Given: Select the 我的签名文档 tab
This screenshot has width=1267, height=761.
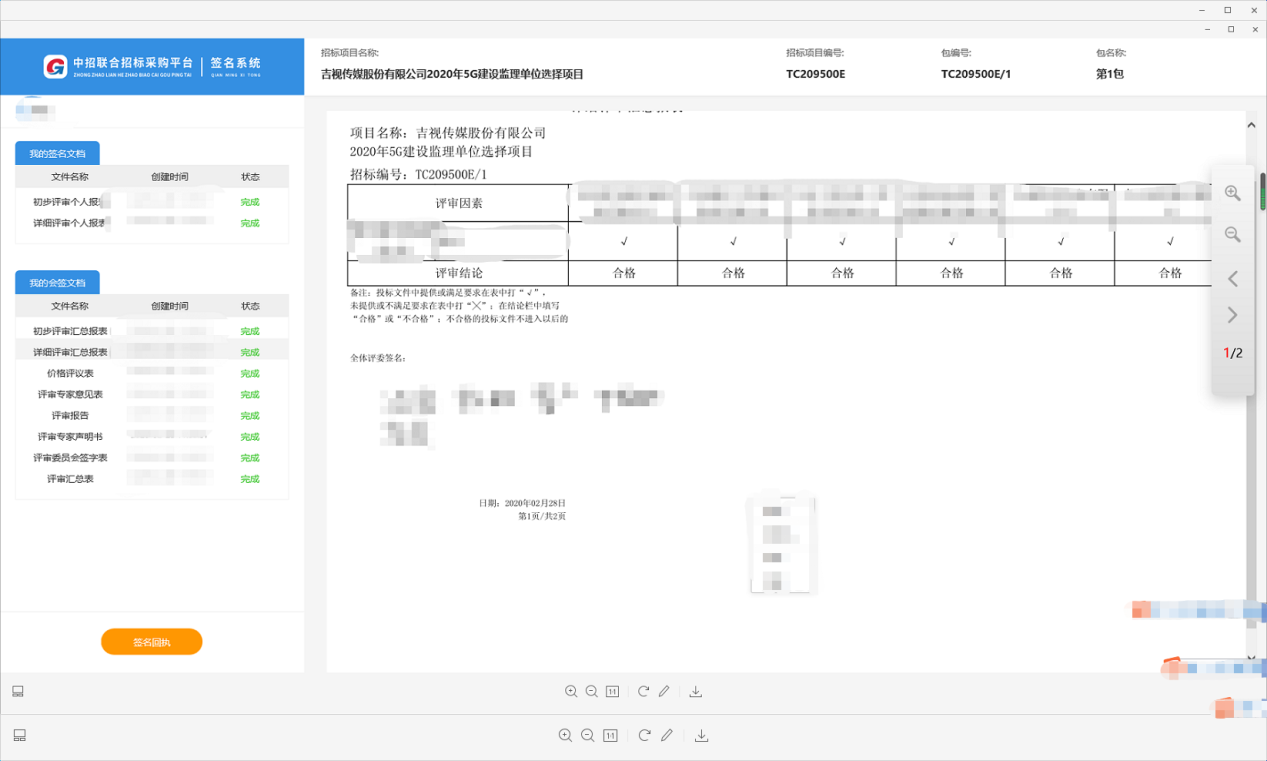Looking at the screenshot, I should pos(57,154).
